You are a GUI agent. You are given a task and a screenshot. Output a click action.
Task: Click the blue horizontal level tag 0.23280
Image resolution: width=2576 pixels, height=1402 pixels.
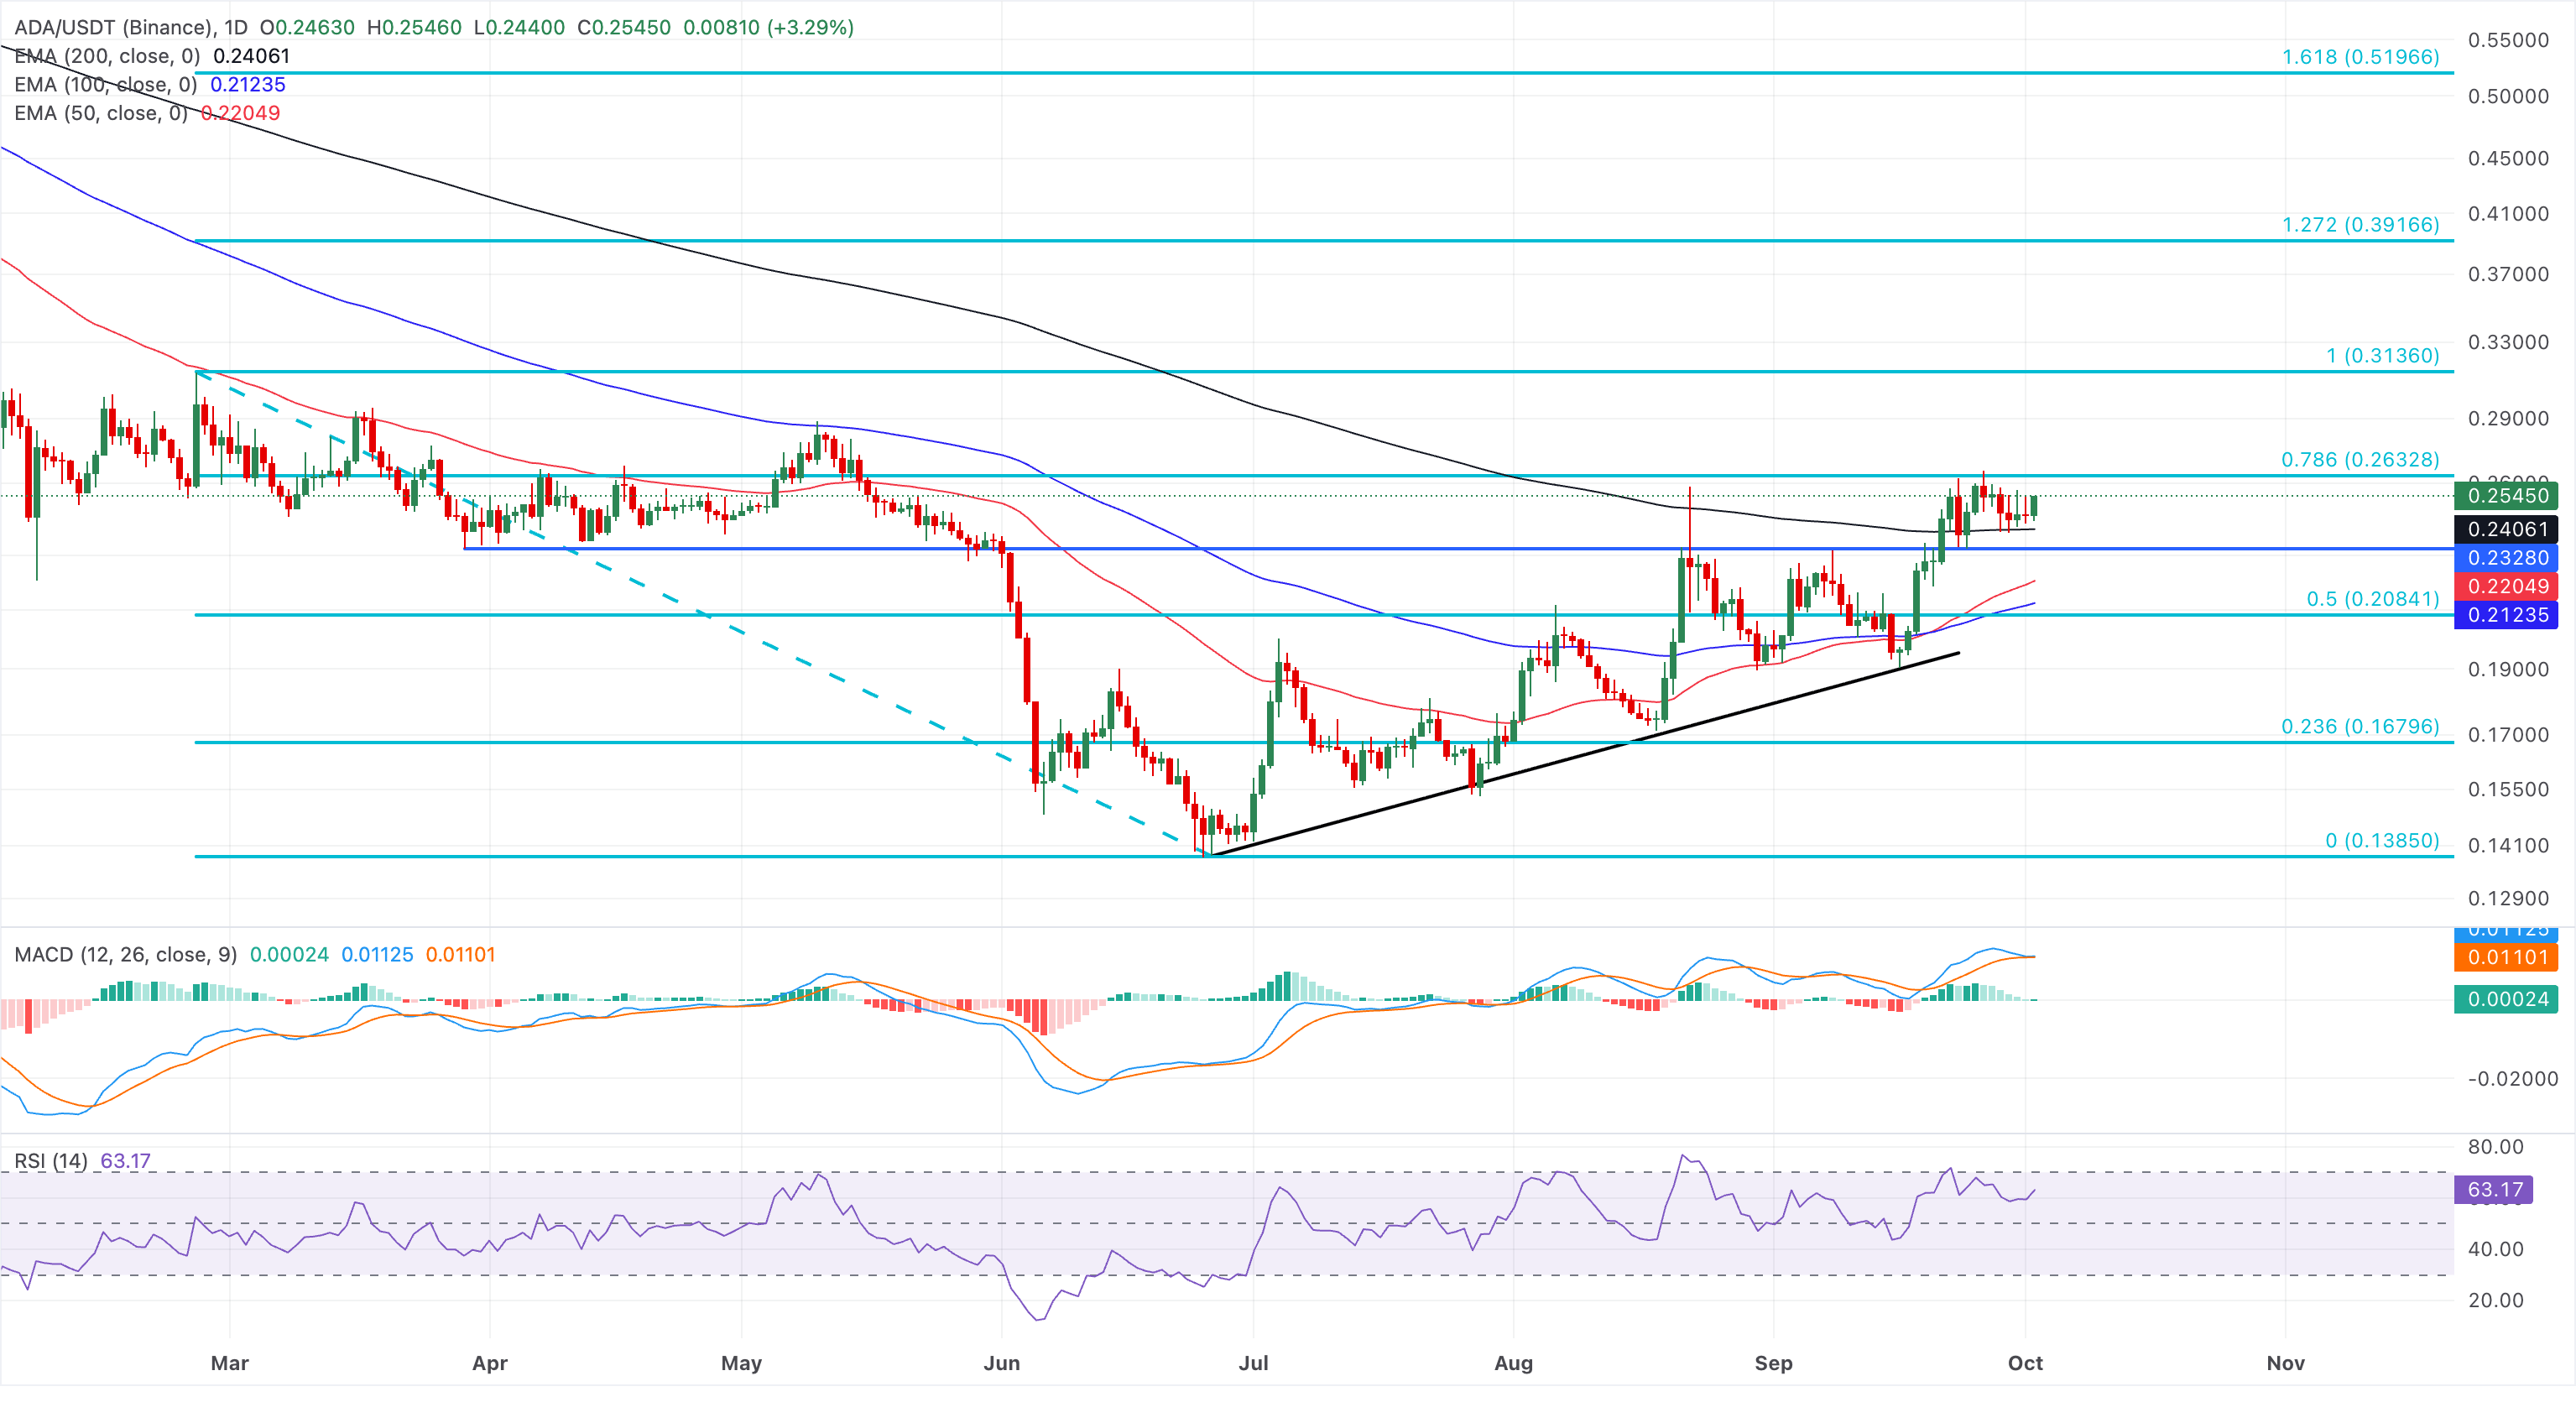(x=2506, y=558)
